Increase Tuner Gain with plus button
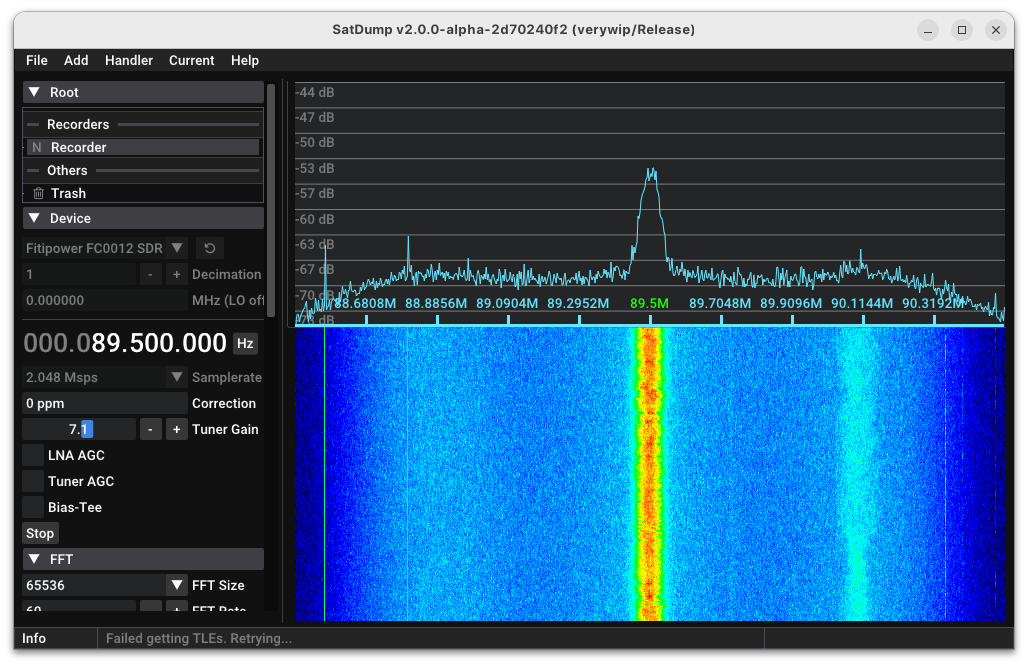 pos(176,429)
